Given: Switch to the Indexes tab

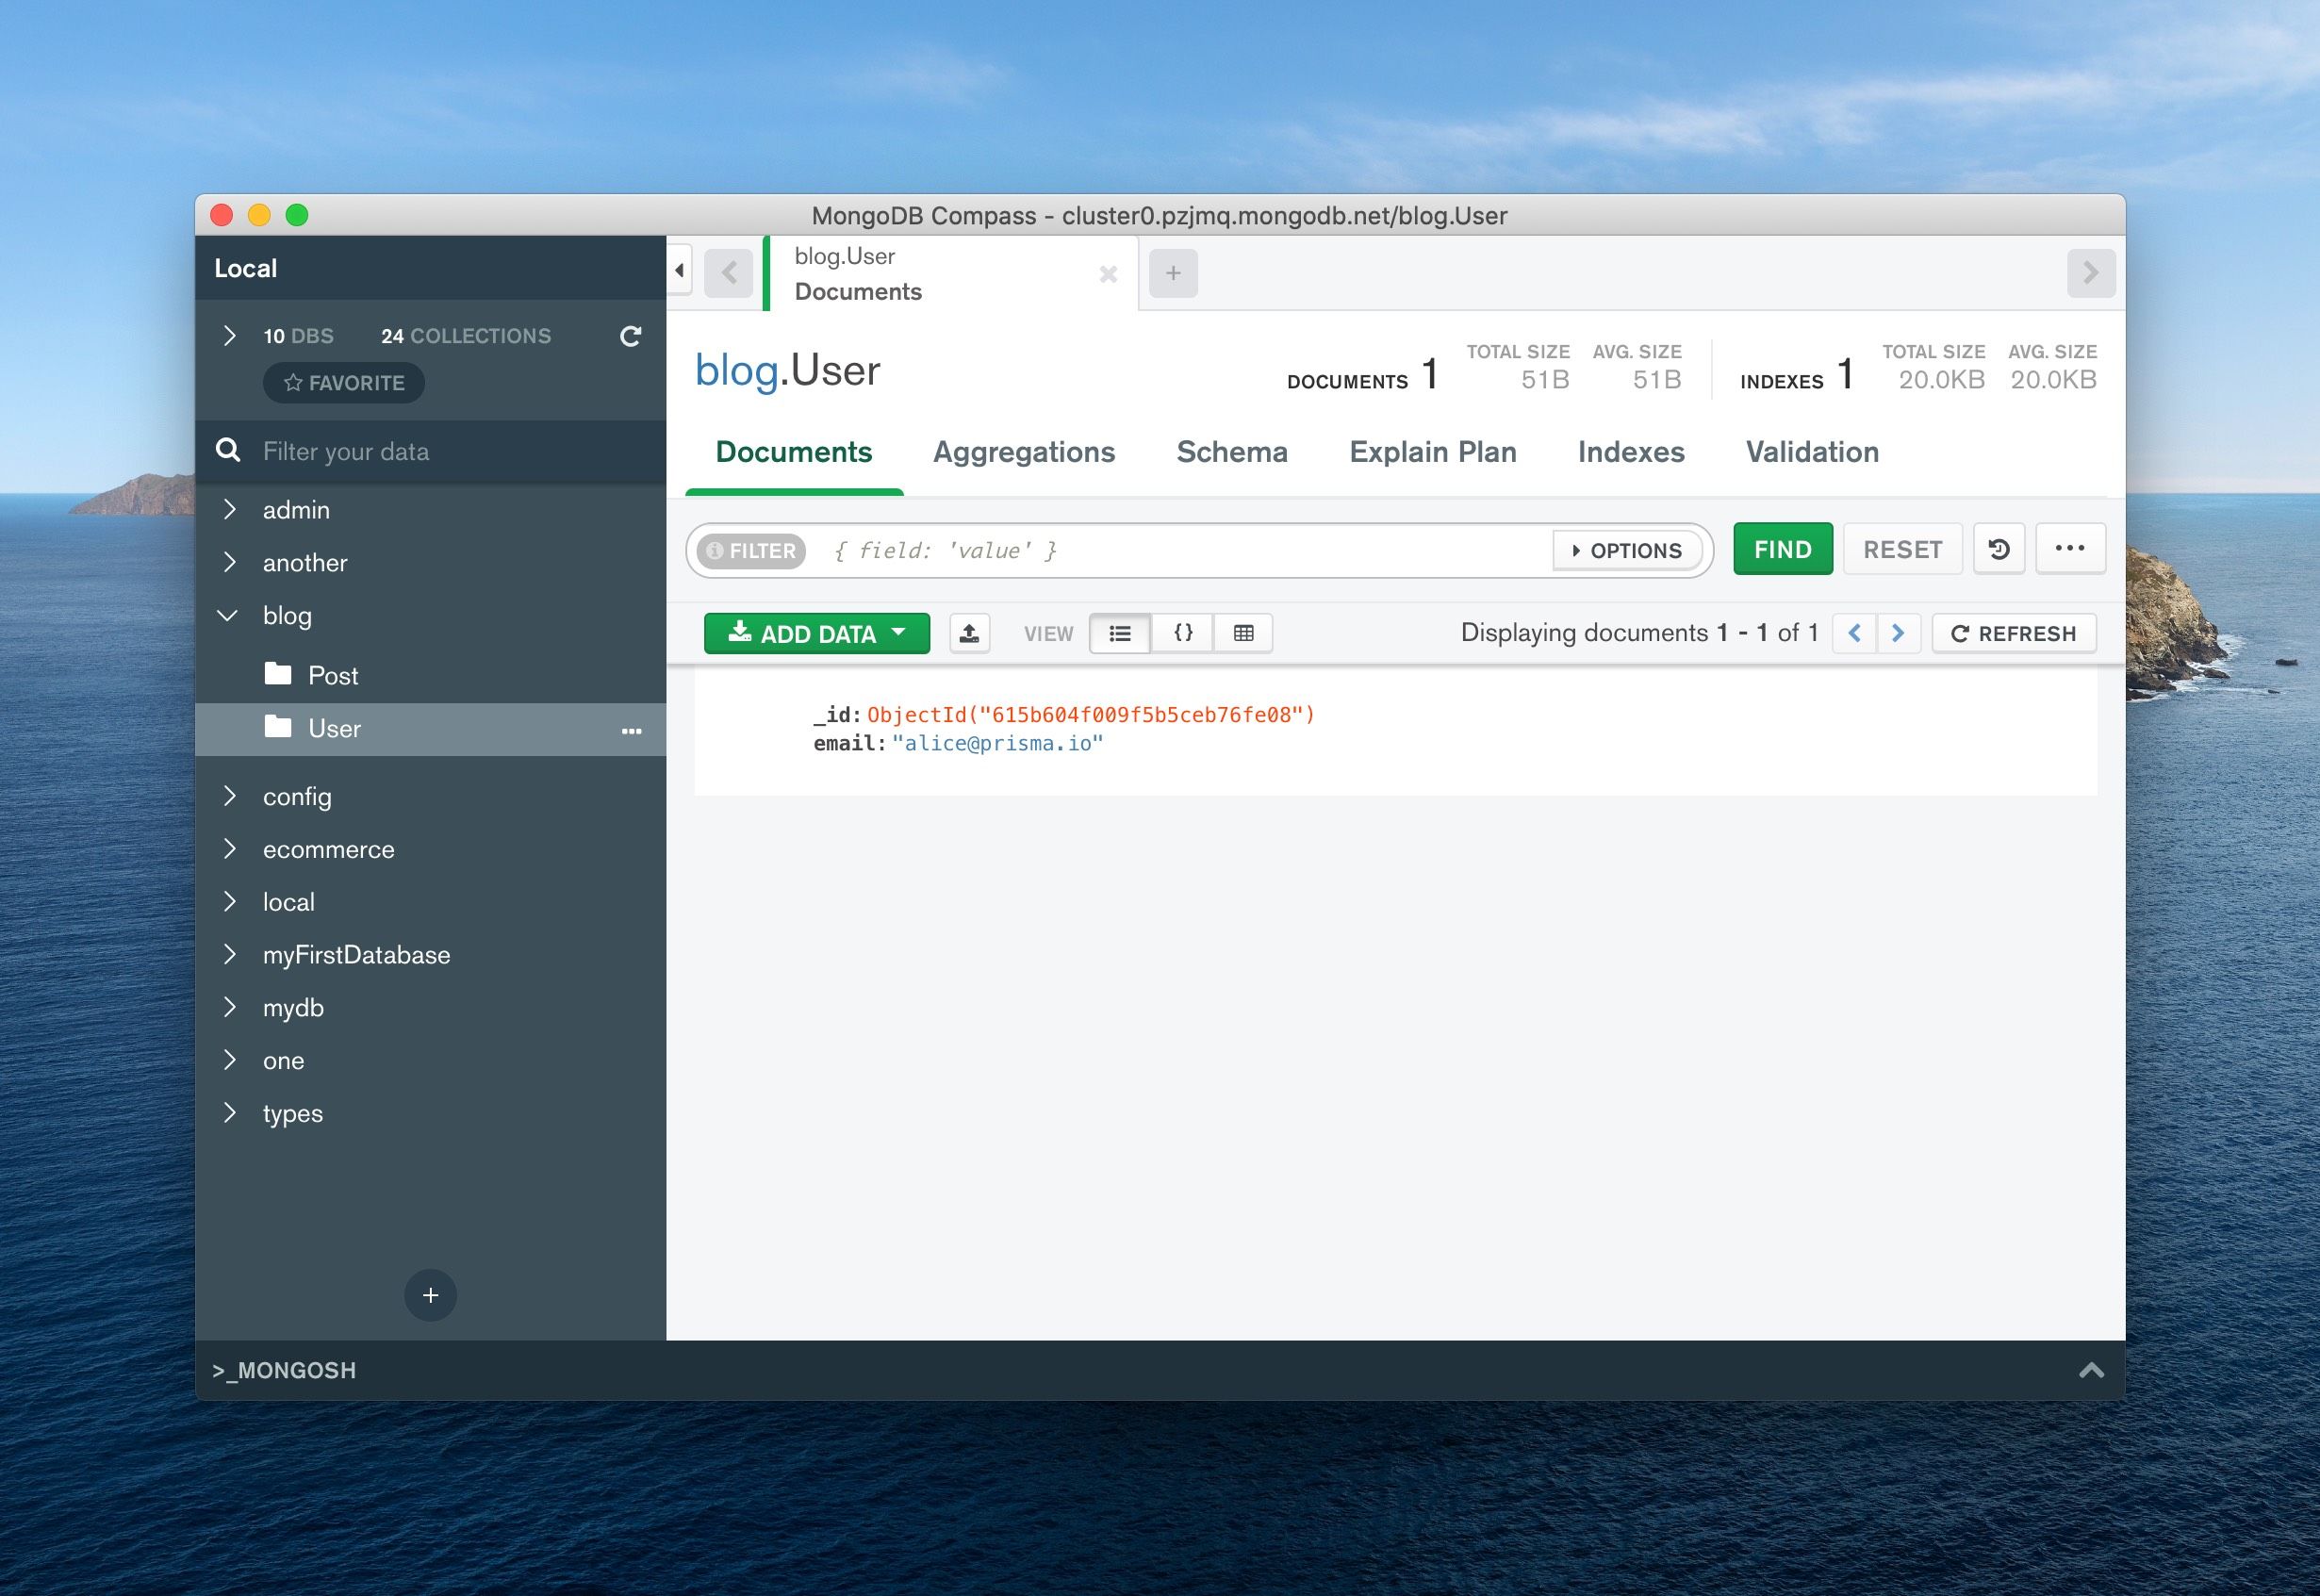Looking at the screenshot, I should pyautogui.click(x=1631, y=452).
